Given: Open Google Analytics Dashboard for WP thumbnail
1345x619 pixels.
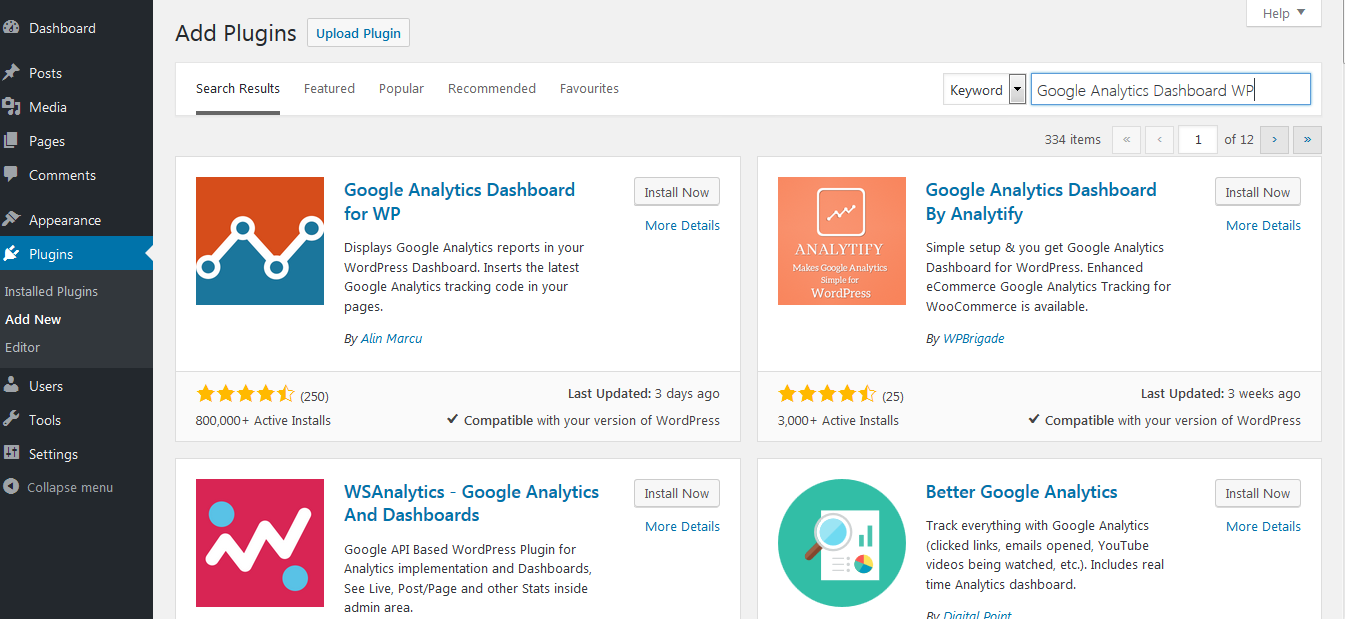Looking at the screenshot, I should (x=260, y=241).
